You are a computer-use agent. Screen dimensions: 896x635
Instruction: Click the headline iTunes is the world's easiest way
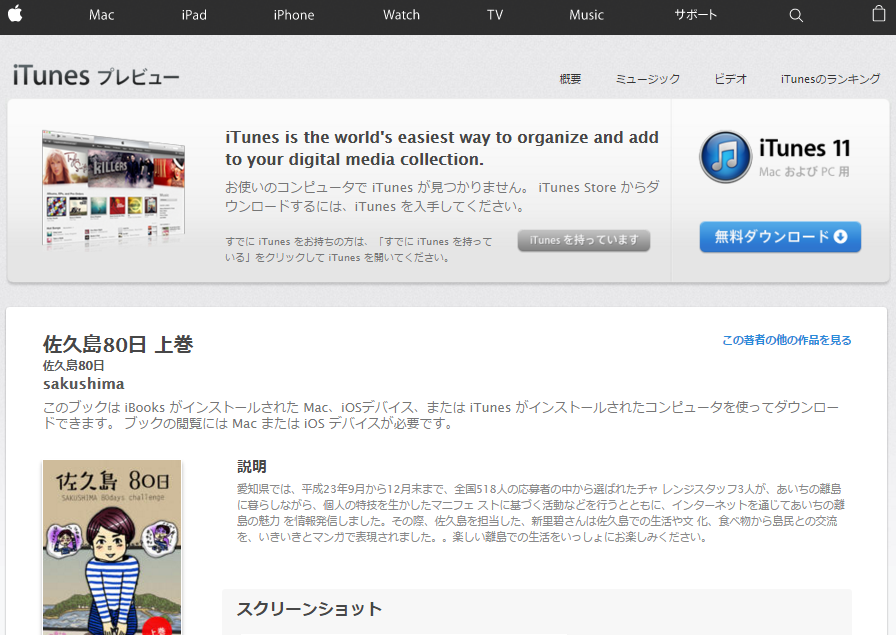(442, 148)
